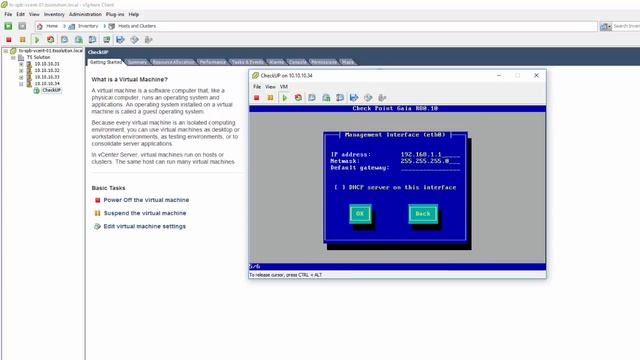The width and height of the screenshot is (640, 360).
Task: Click Suspend the virtual machine link
Action: coord(145,213)
